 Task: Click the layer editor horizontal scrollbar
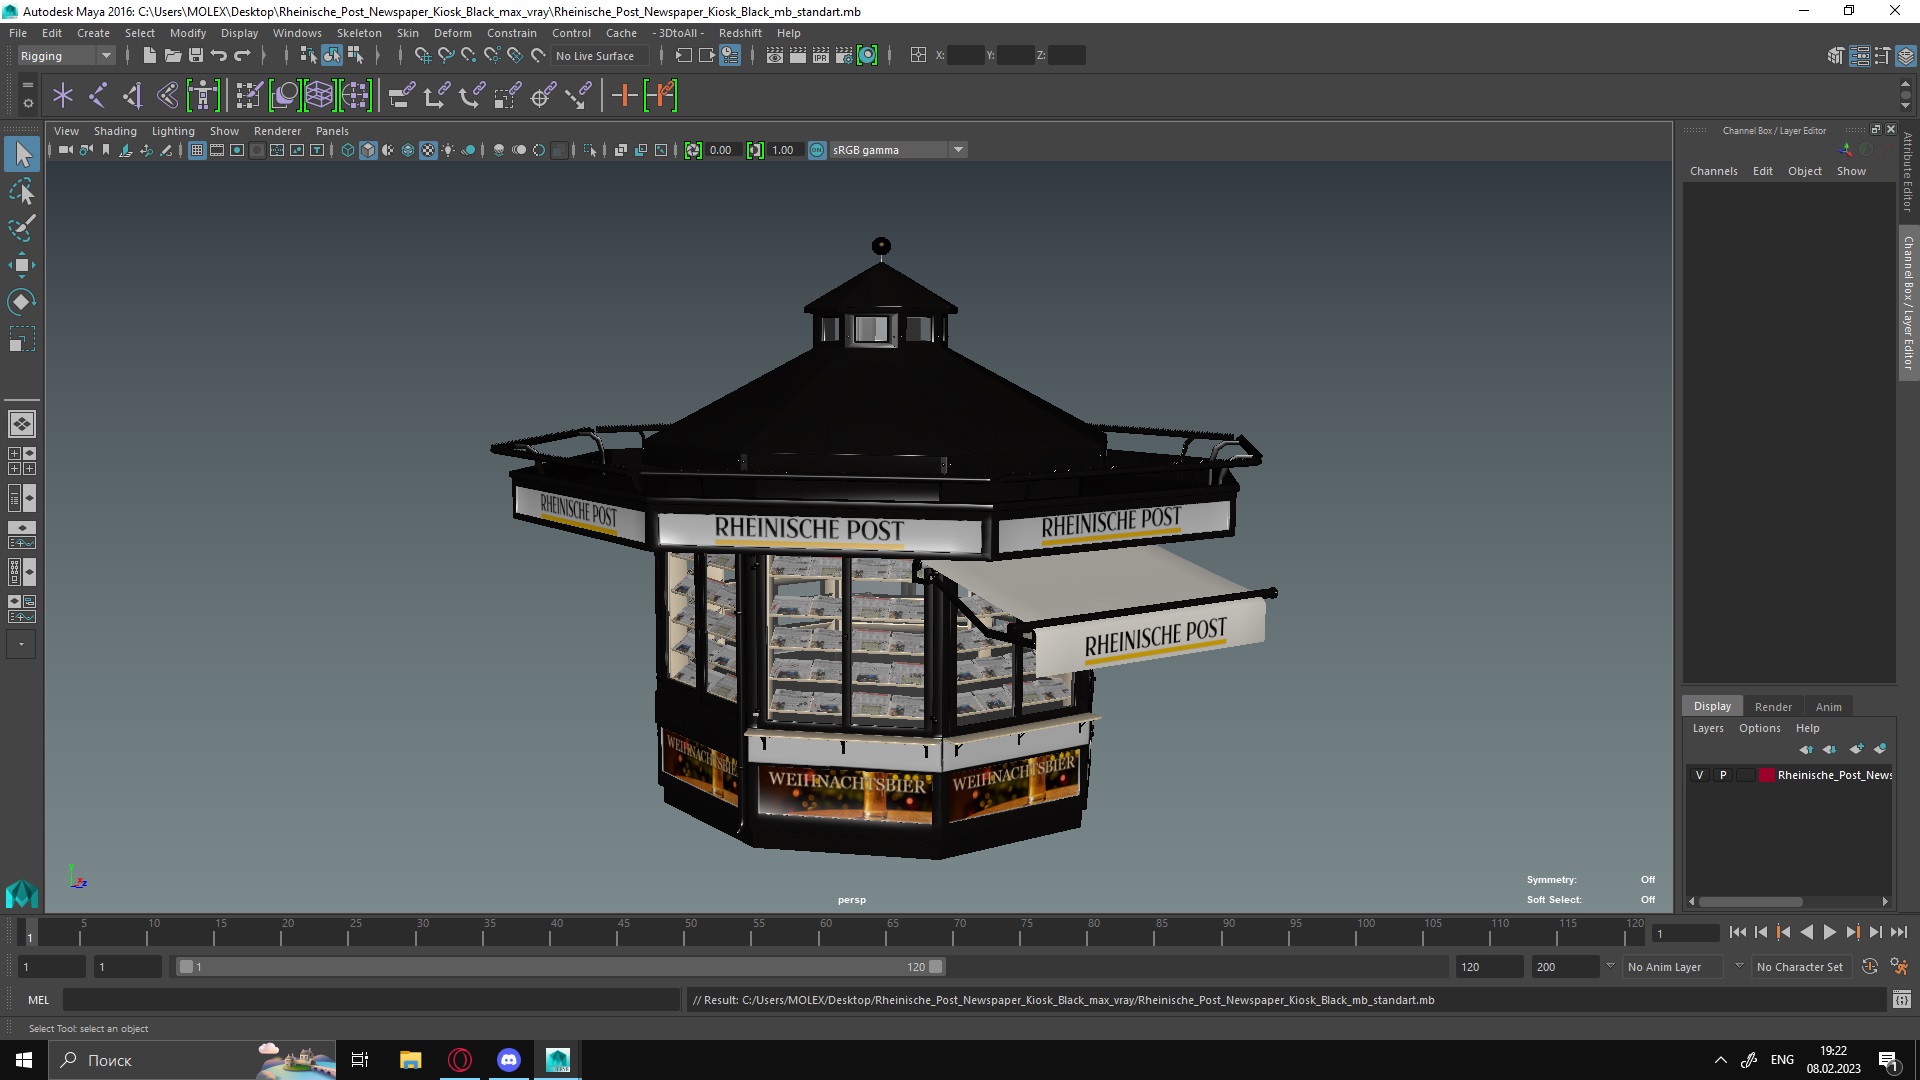[x=1751, y=901]
